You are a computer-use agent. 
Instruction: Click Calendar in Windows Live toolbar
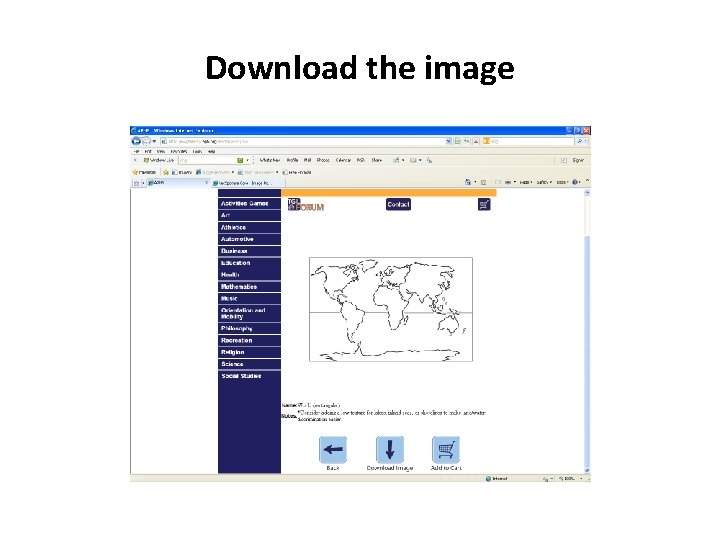tap(343, 160)
